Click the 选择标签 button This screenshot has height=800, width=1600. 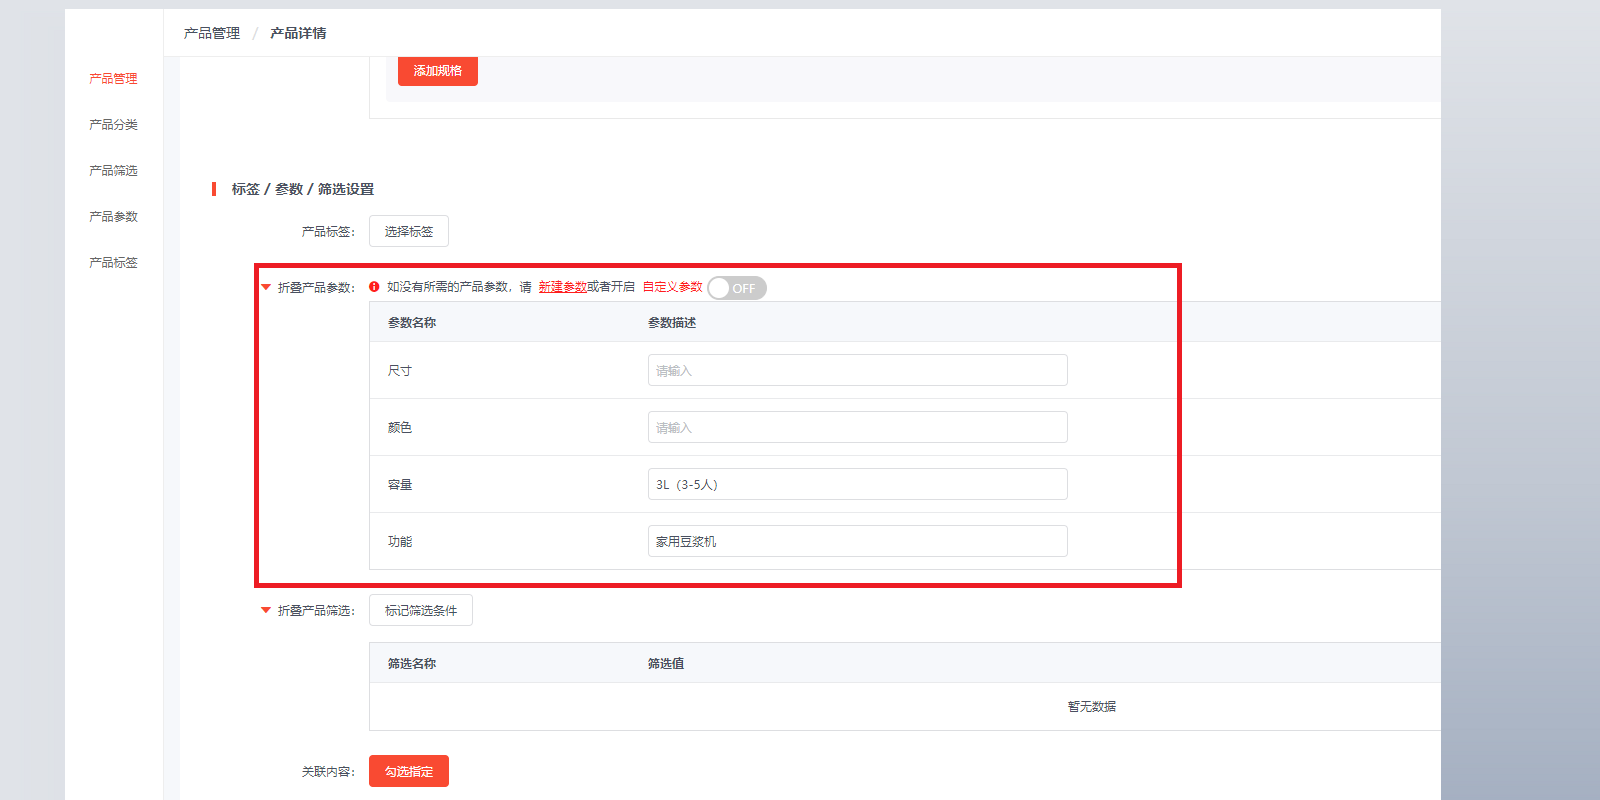click(x=409, y=231)
